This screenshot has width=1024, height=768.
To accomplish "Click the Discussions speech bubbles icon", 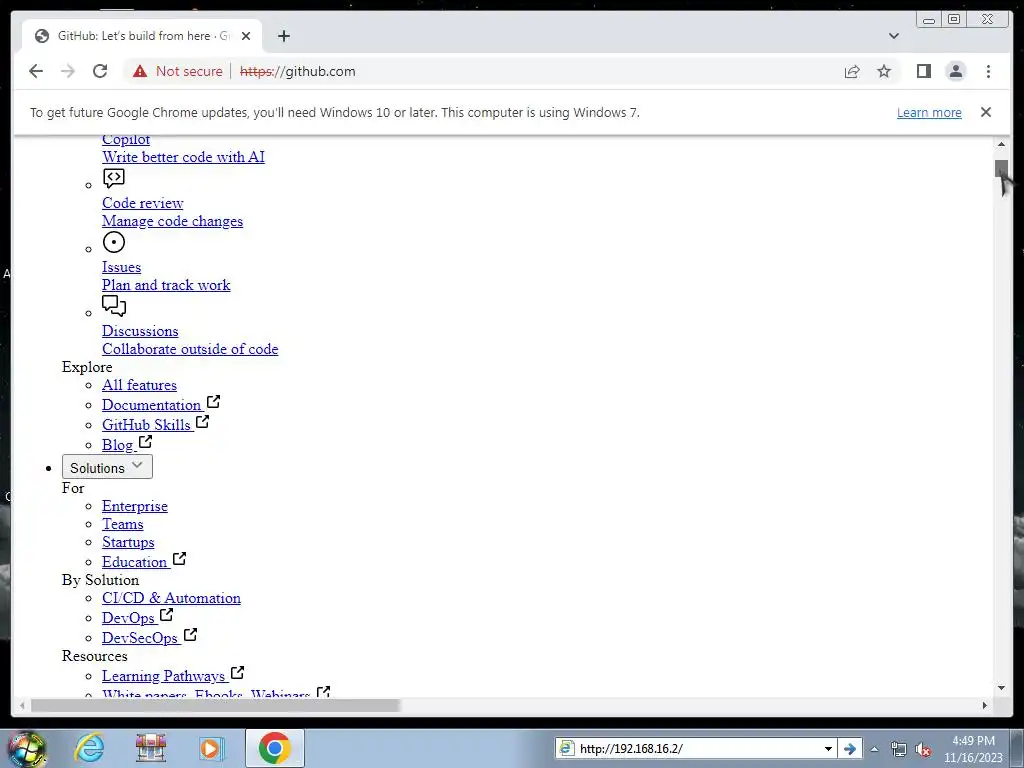I will coord(114,306).
